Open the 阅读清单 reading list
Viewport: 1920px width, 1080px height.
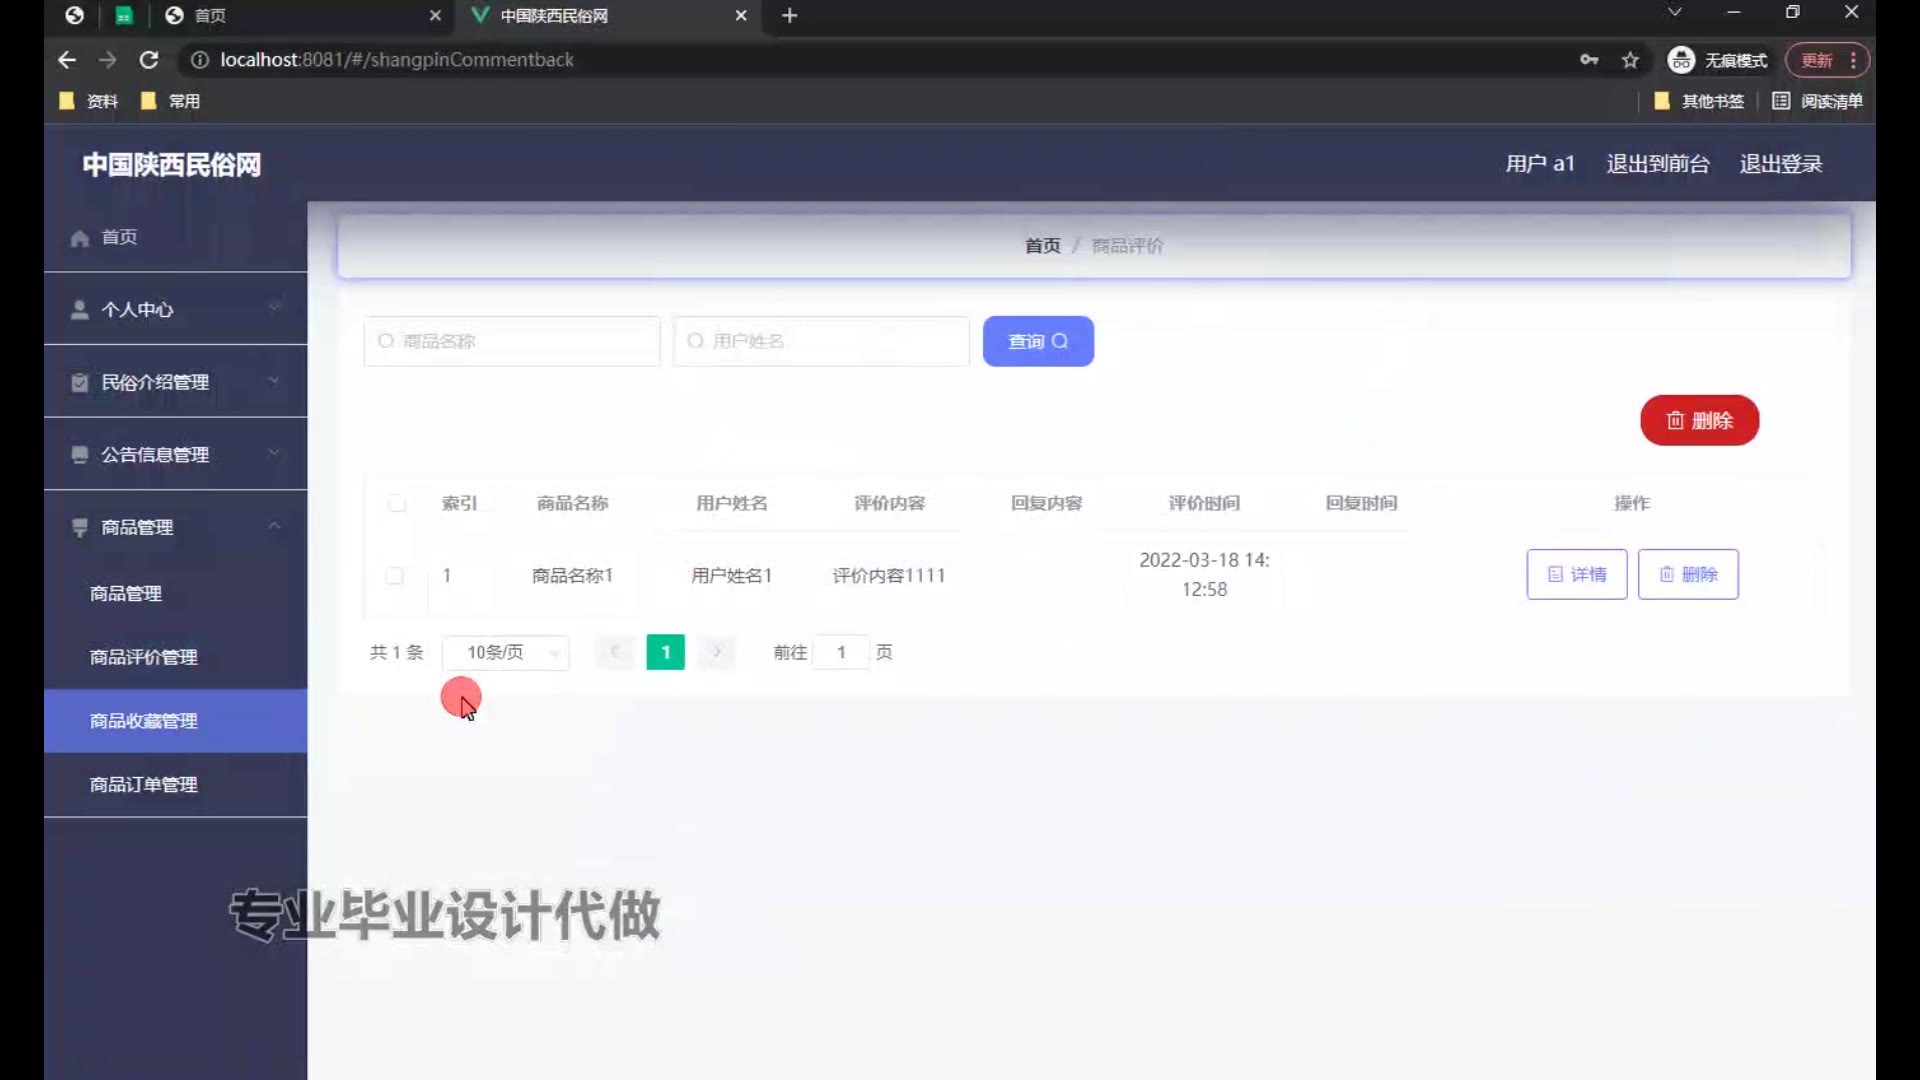pos(1817,101)
